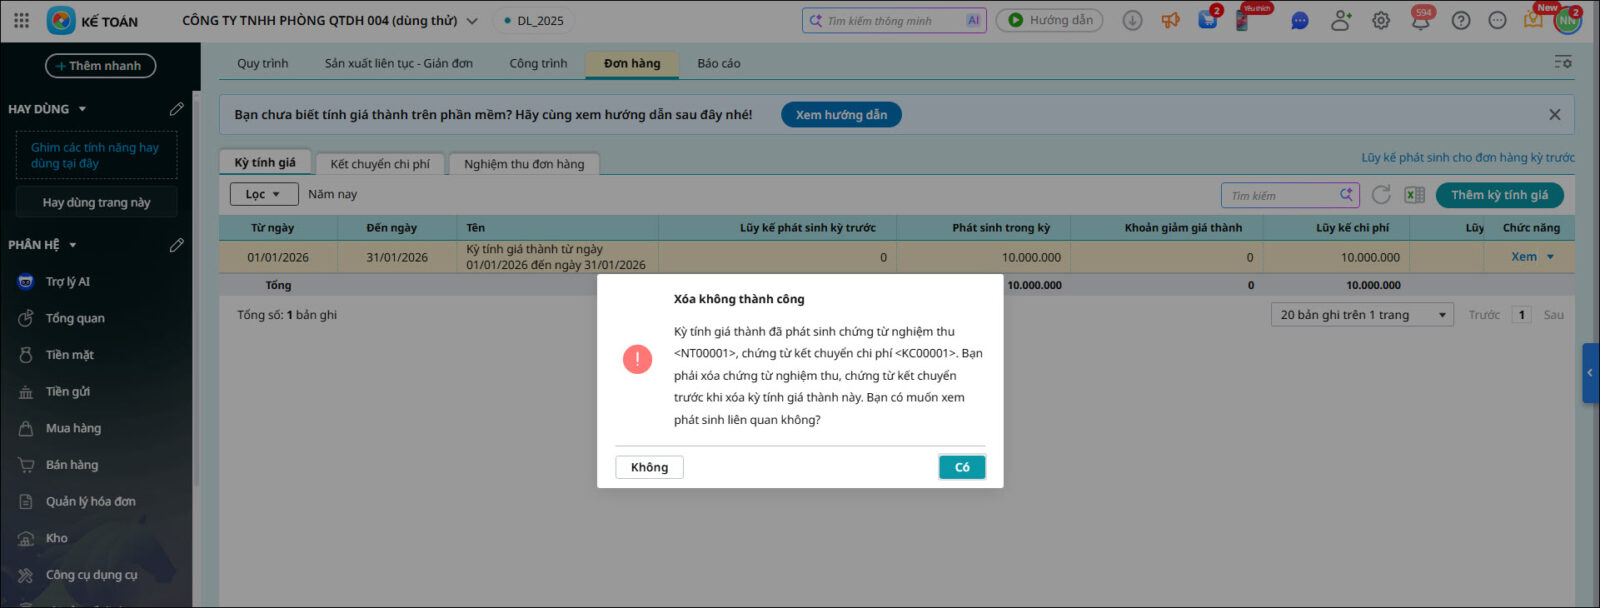Click Hay dùng trang này button
1600x608 pixels.
pos(96,202)
